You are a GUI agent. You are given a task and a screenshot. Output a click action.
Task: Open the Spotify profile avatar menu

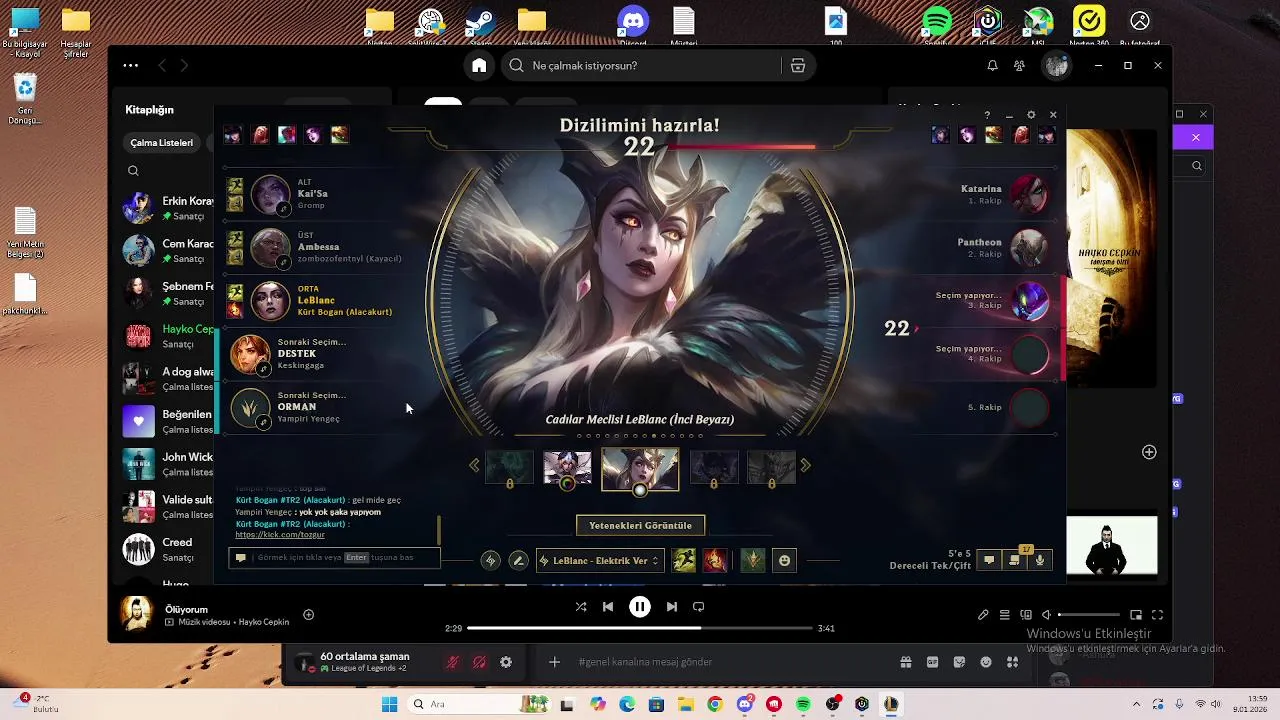pos(1056,65)
